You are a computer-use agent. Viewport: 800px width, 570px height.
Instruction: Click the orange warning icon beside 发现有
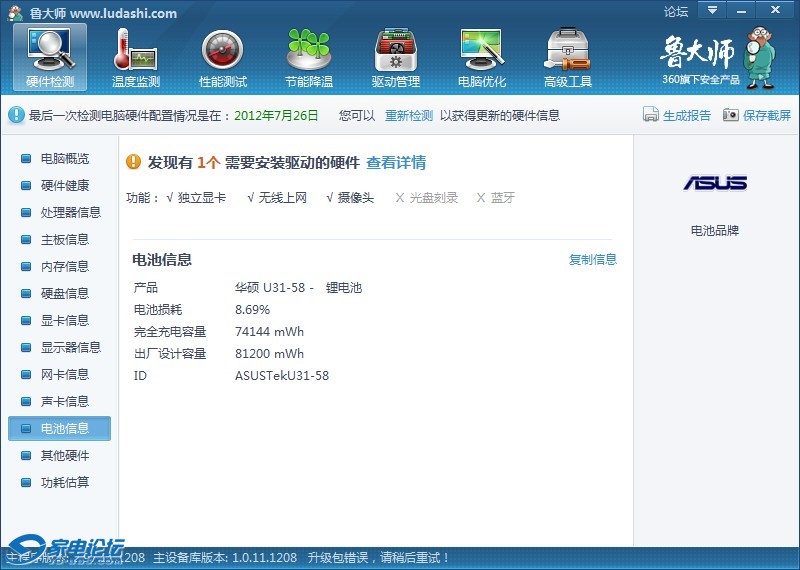[x=133, y=162]
